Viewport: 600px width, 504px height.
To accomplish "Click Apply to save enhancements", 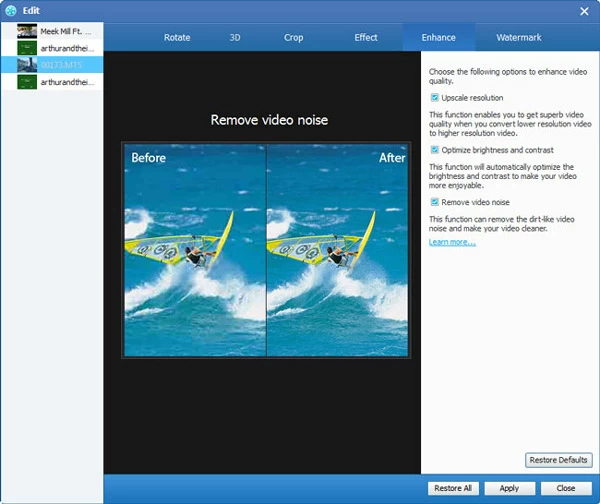I will [509, 488].
